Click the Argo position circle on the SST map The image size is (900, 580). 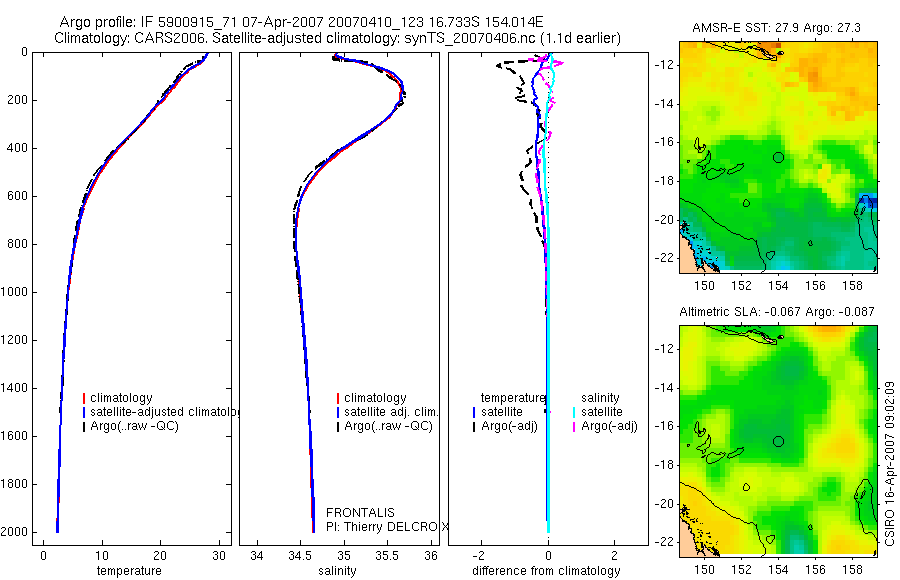778,157
